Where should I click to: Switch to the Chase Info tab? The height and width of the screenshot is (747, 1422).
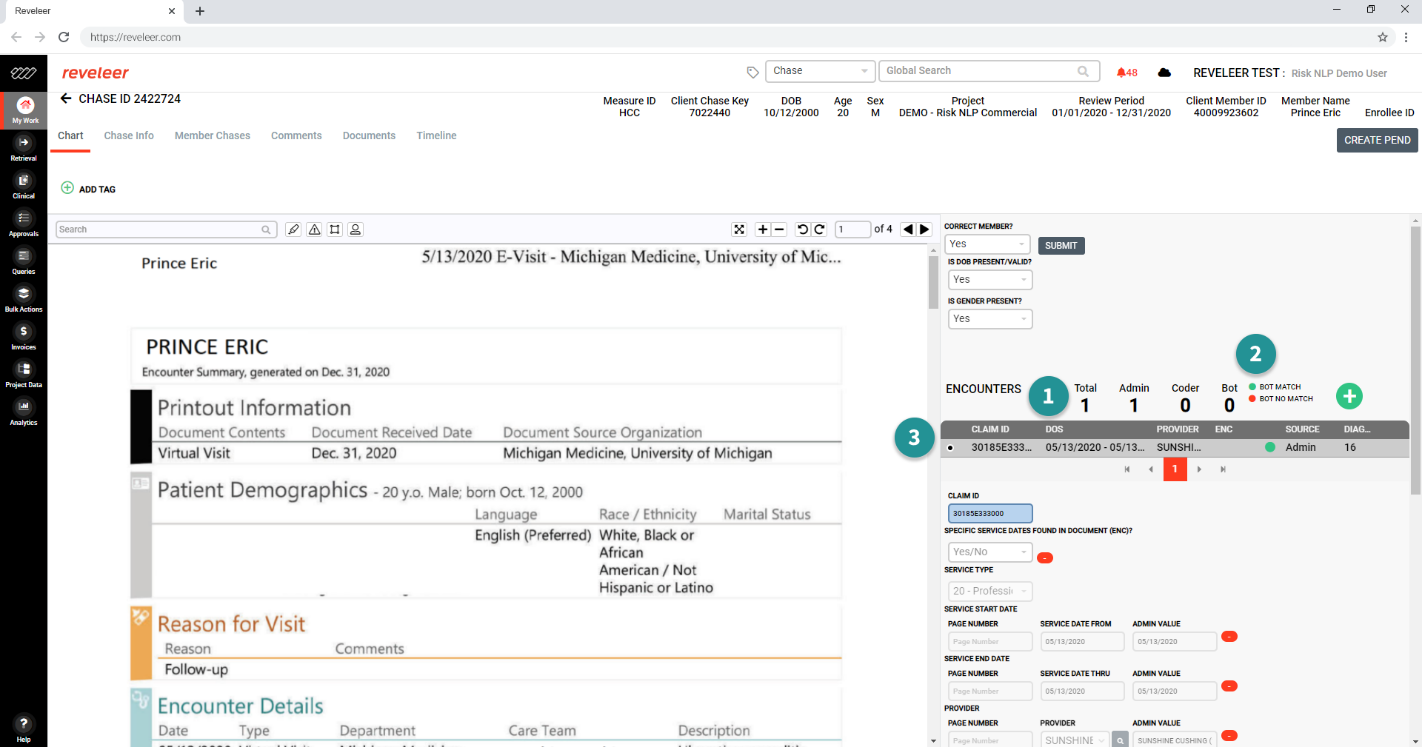129,135
